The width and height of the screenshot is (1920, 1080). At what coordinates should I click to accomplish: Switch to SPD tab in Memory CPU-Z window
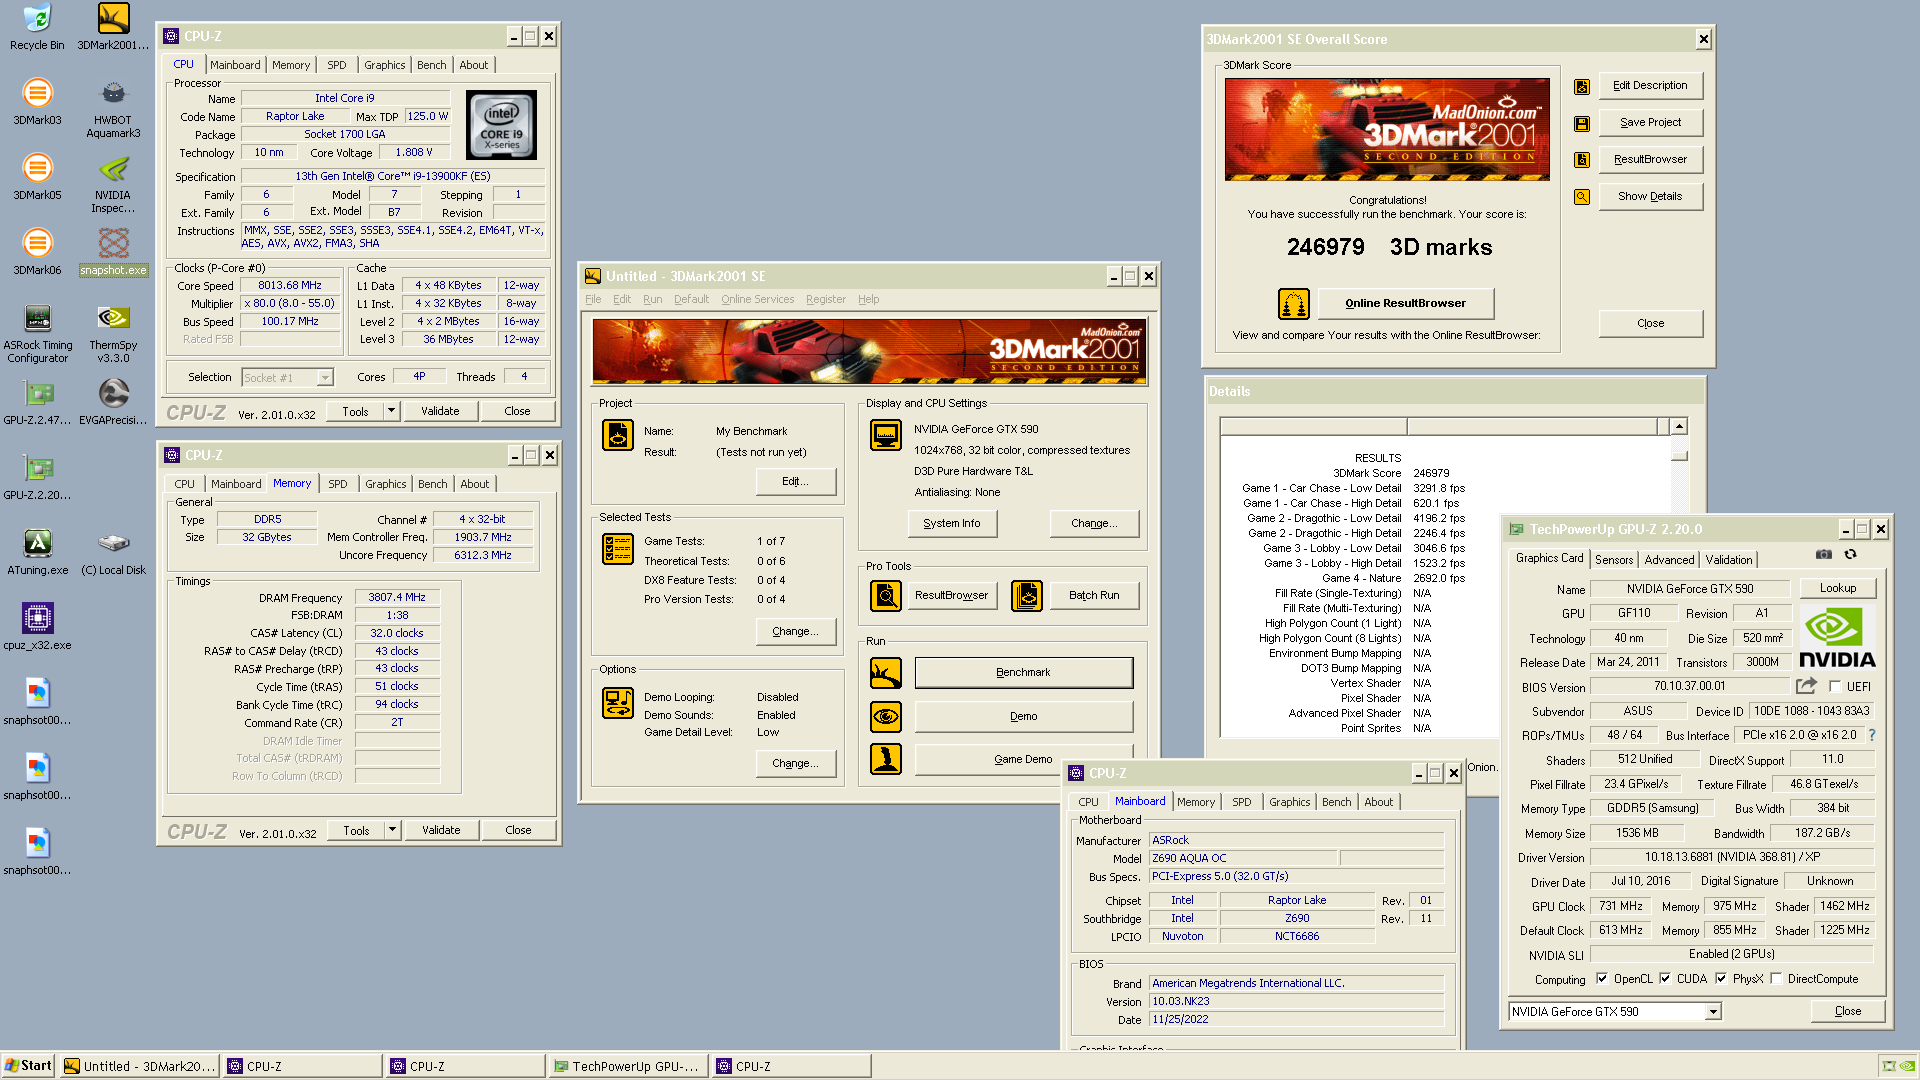[338, 484]
